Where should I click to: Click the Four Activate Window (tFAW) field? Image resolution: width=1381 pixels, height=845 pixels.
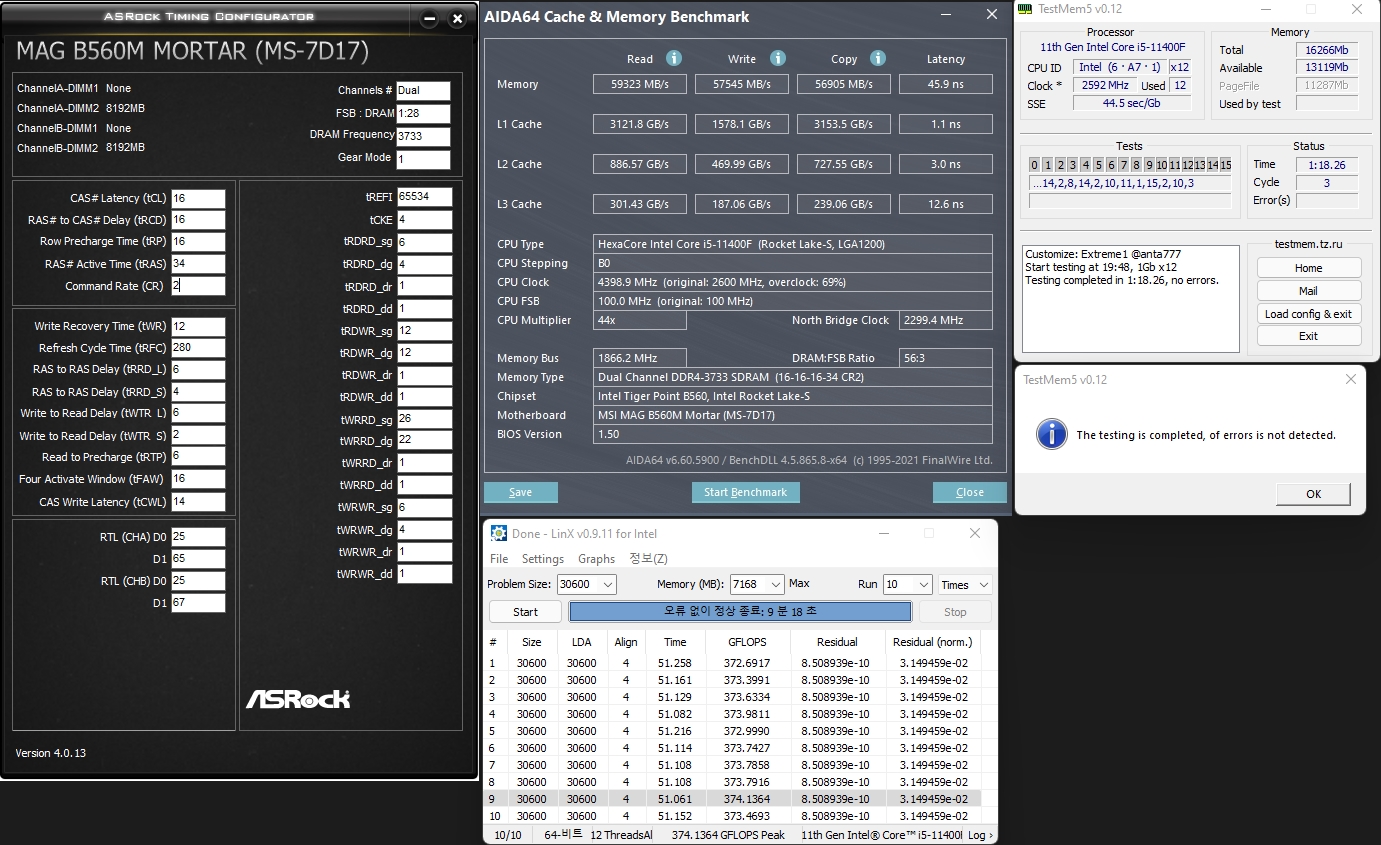[198, 479]
